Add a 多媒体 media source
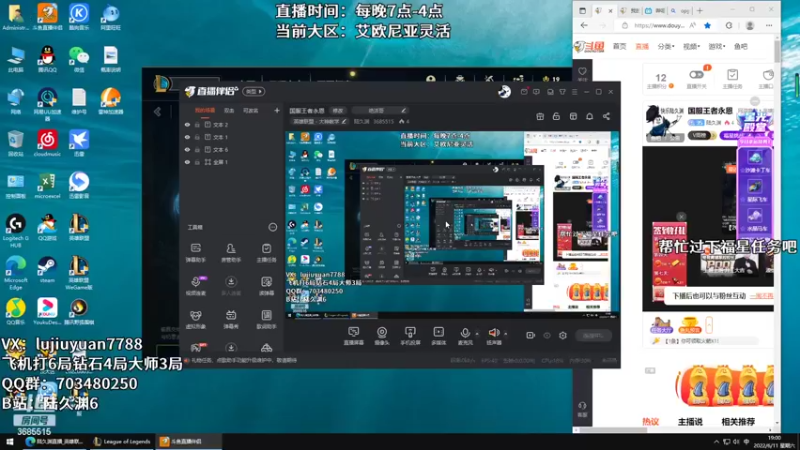 (x=438, y=336)
